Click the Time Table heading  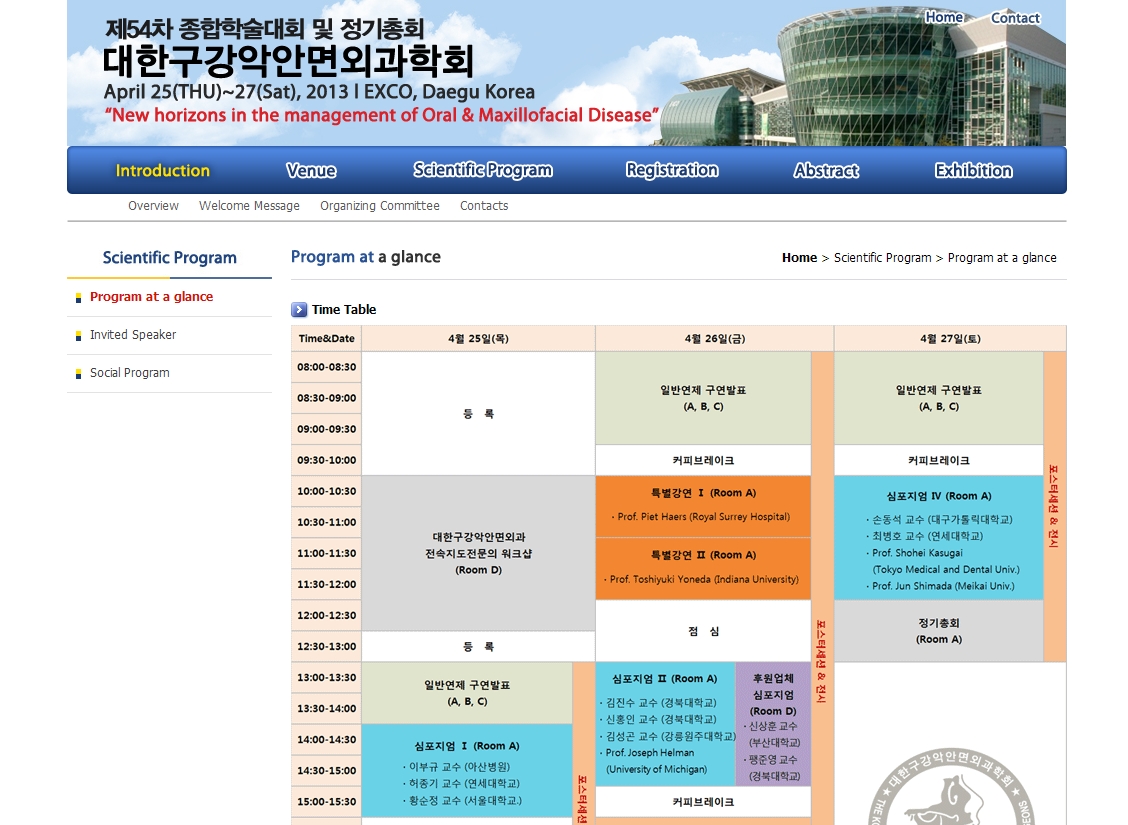[344, 310]
